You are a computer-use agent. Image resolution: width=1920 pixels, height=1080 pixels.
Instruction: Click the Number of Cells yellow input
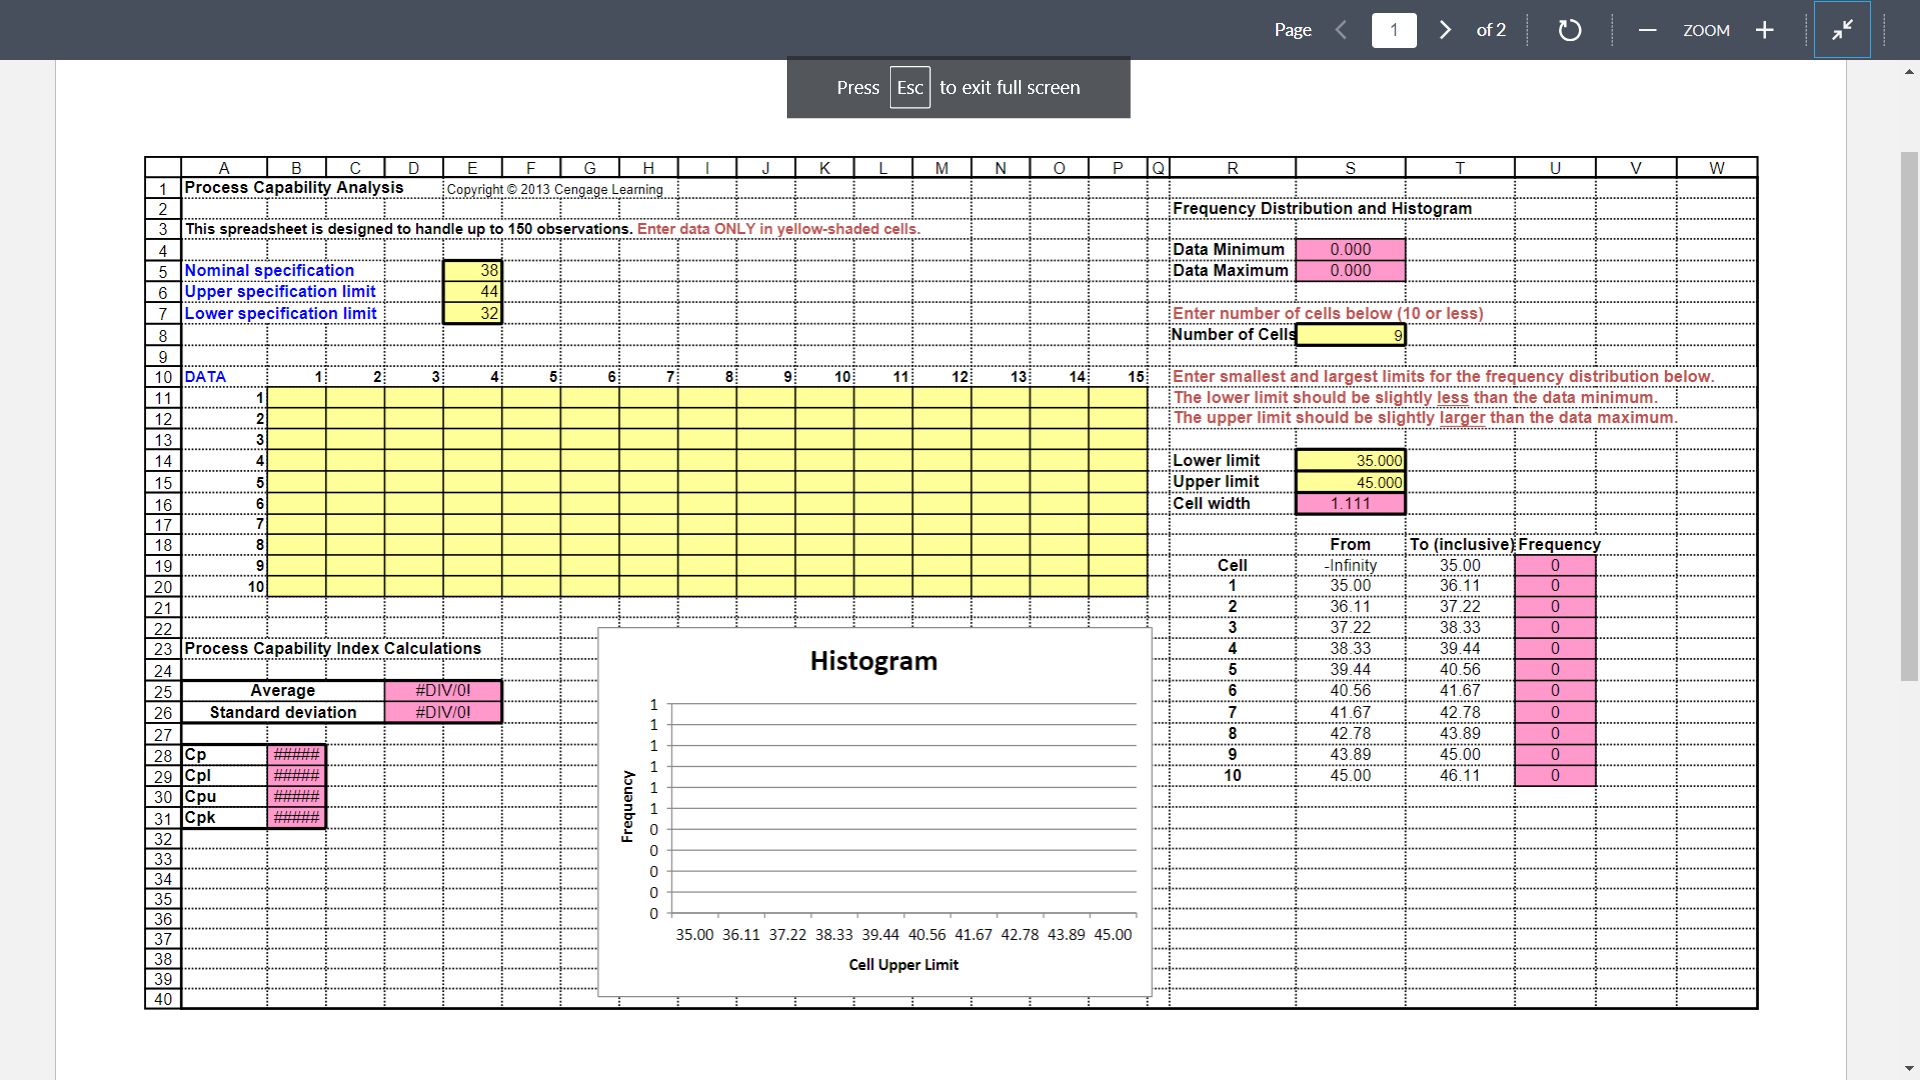click(1350, 334)
